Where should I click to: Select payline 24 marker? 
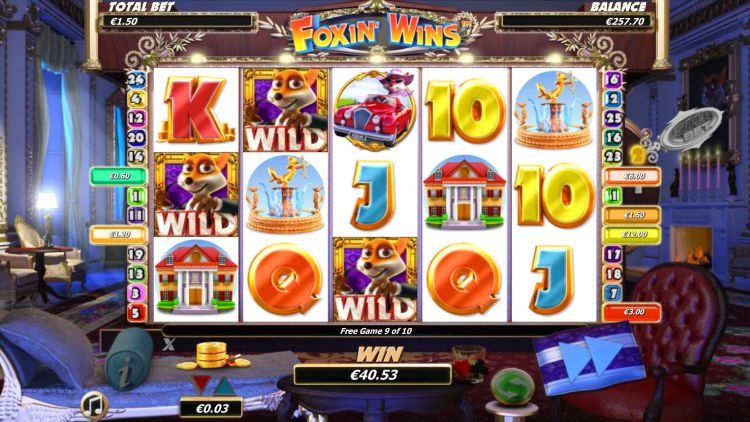136,79
